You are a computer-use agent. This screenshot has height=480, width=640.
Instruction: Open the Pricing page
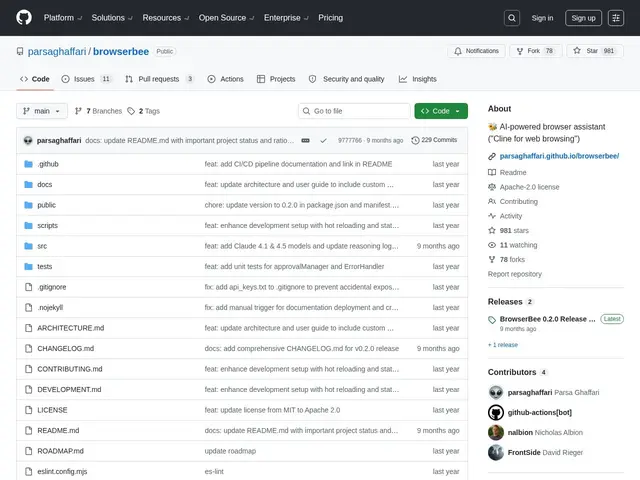point(331,18)
